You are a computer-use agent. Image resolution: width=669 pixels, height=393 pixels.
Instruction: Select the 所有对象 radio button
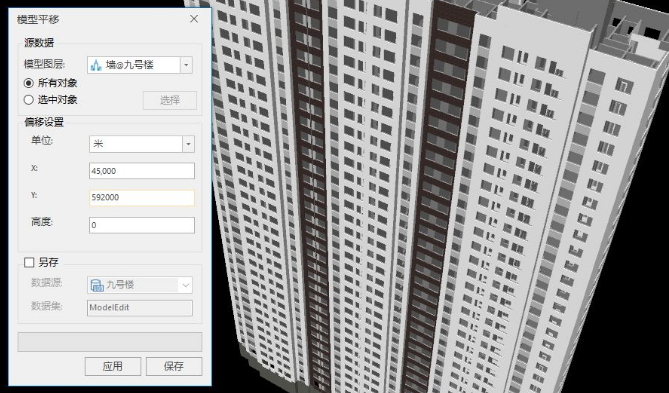(x=29, y=83)
